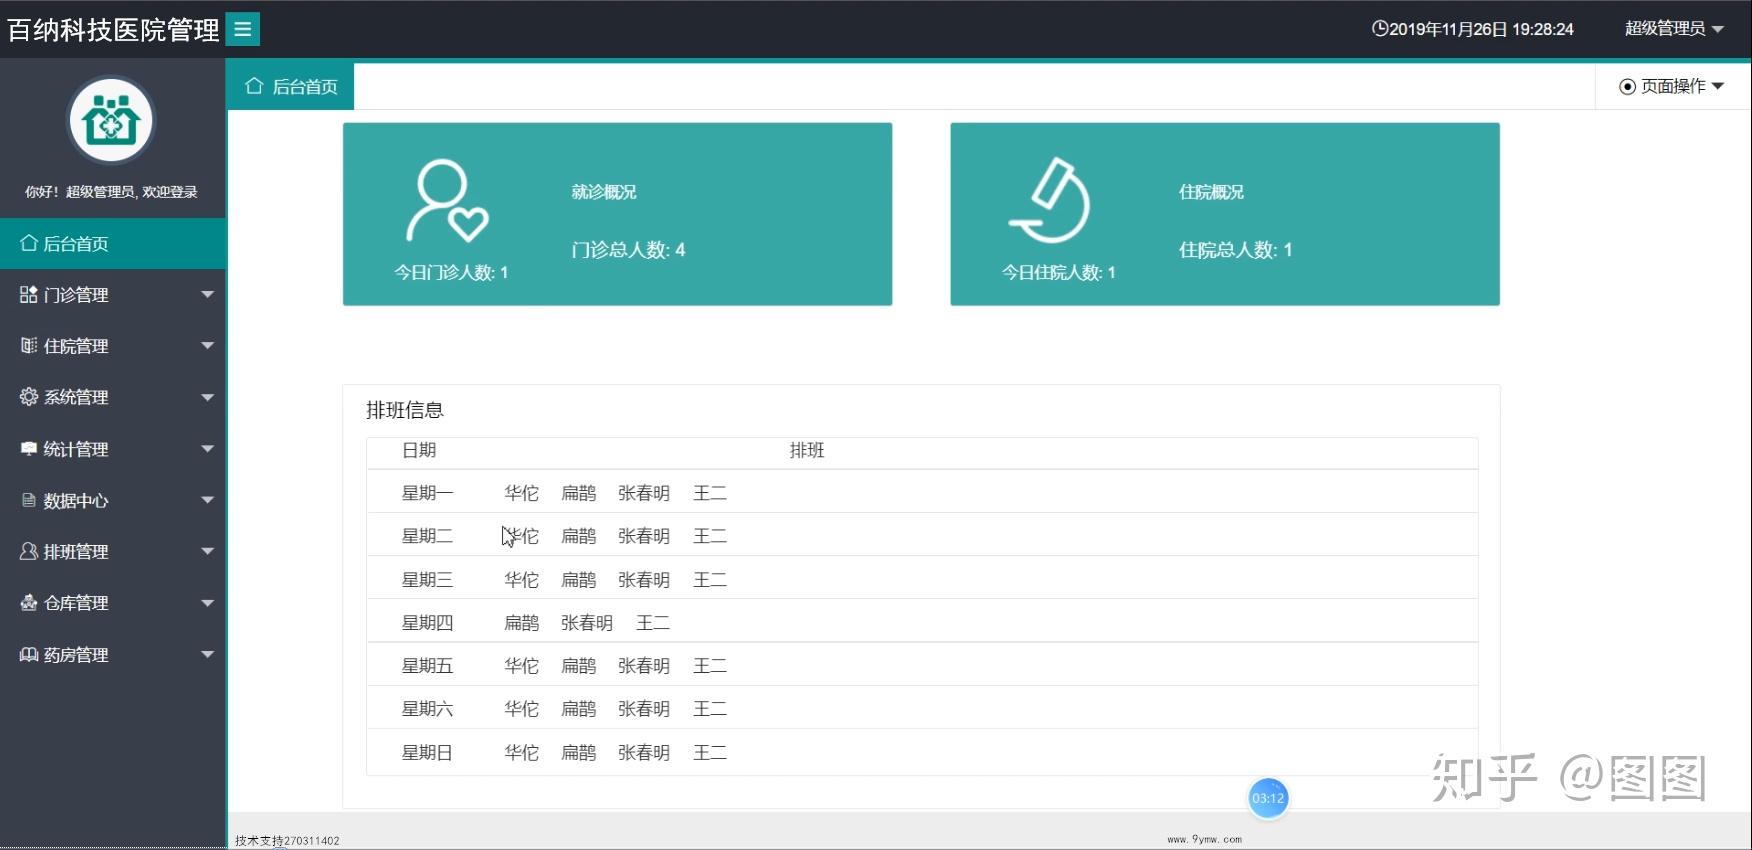Click the 星期六 row label
Viewport: 1752px width, 850px height.
pos(427,709)
